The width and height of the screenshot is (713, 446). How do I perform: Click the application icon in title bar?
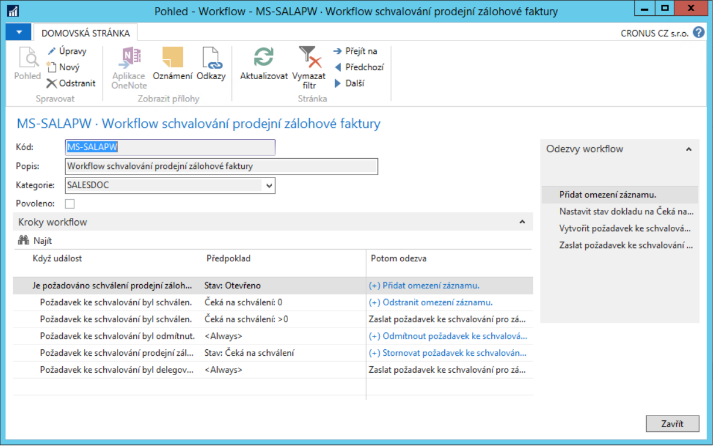click(x=12, y=11)
